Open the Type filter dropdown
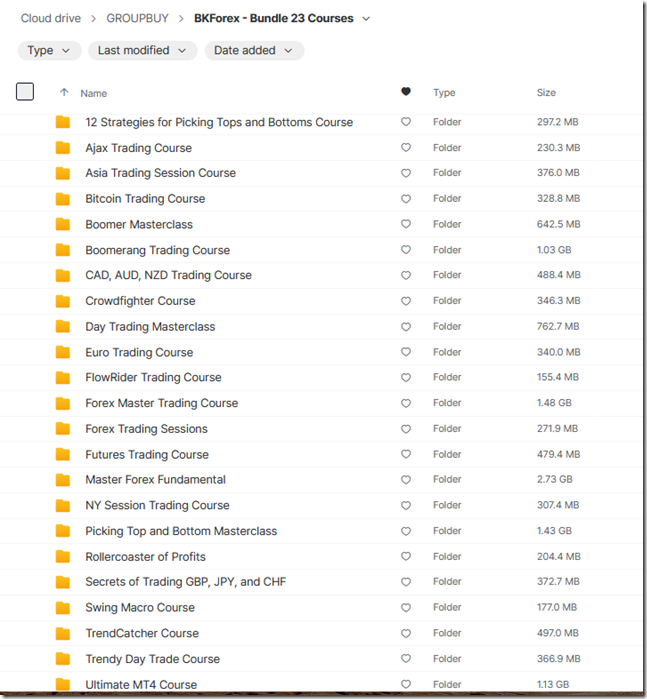This screenshot has height=699, width=647. [x=49, y=50]
